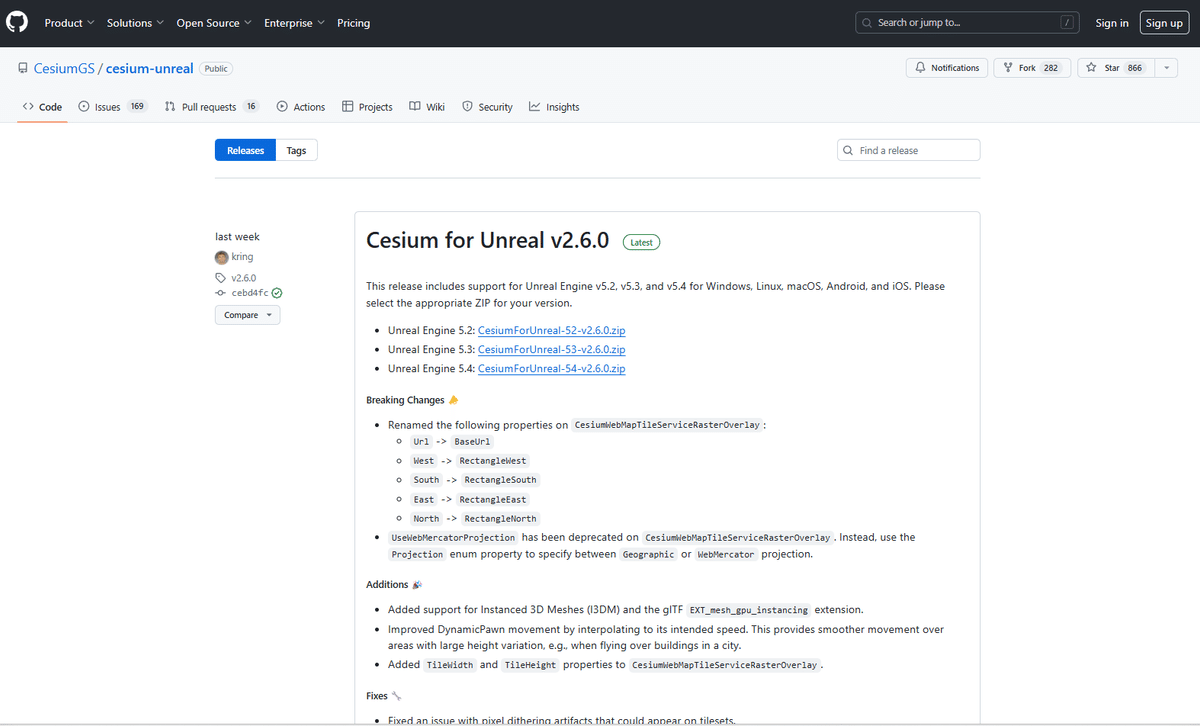Open notifications using the bell icon
This screenshot has height=726, width=1200.
coord(919,67)
